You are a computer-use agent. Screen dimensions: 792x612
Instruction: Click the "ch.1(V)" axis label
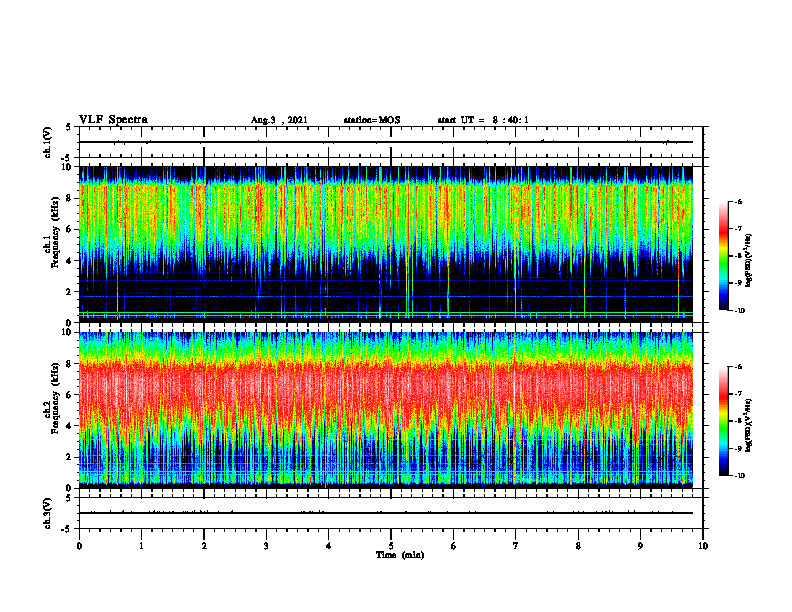point(47,142)
